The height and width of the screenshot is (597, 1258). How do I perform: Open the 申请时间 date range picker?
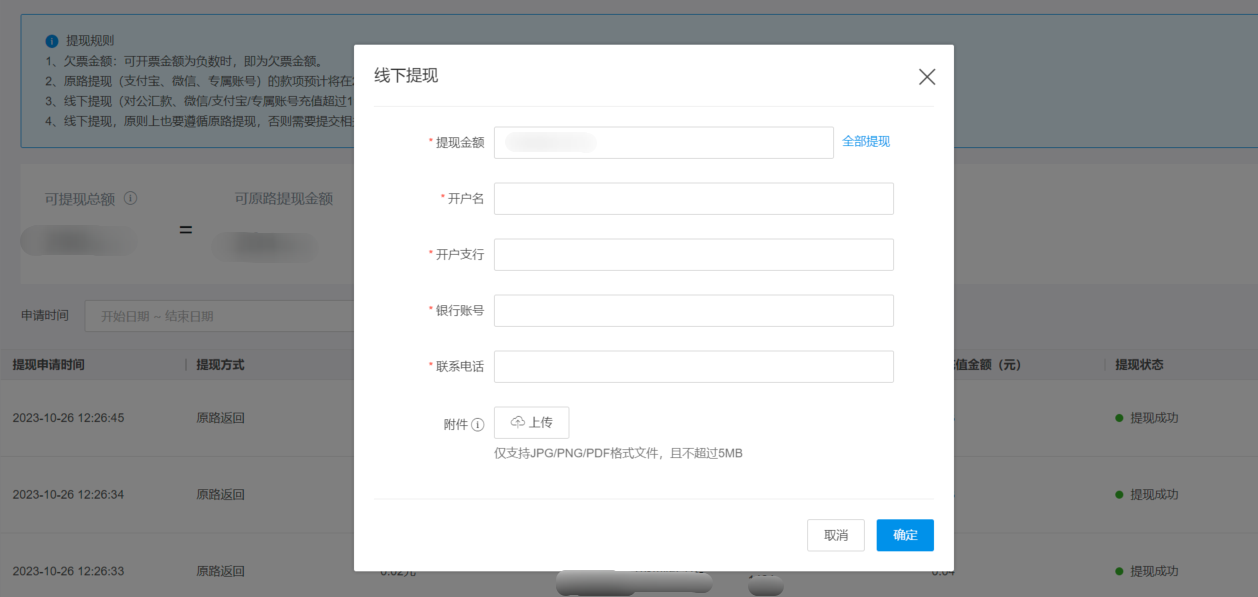[220, 316]
